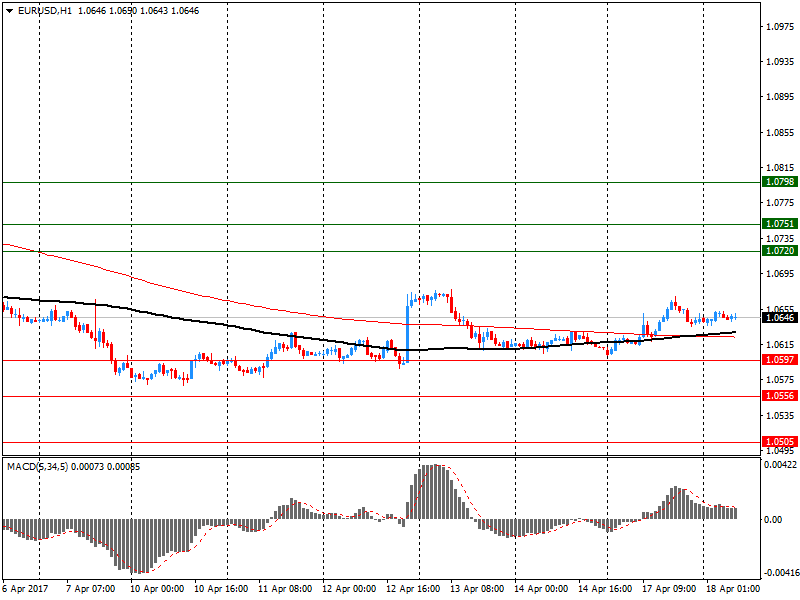Click the tall blue candle of 12 Apr
Image resolution: width=800 pixels, height=600 pixels.
point(408,334)
